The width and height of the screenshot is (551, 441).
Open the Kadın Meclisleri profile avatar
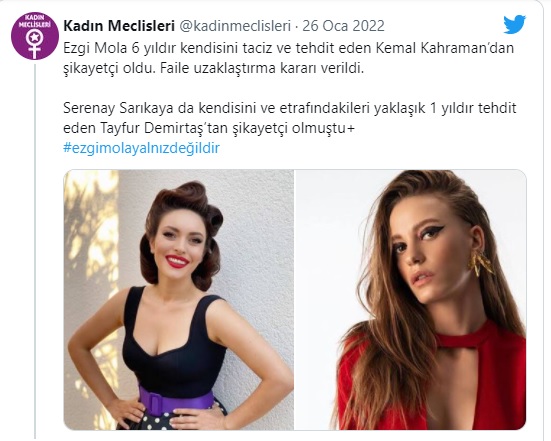pyautogui.click(x=35, y=36)
